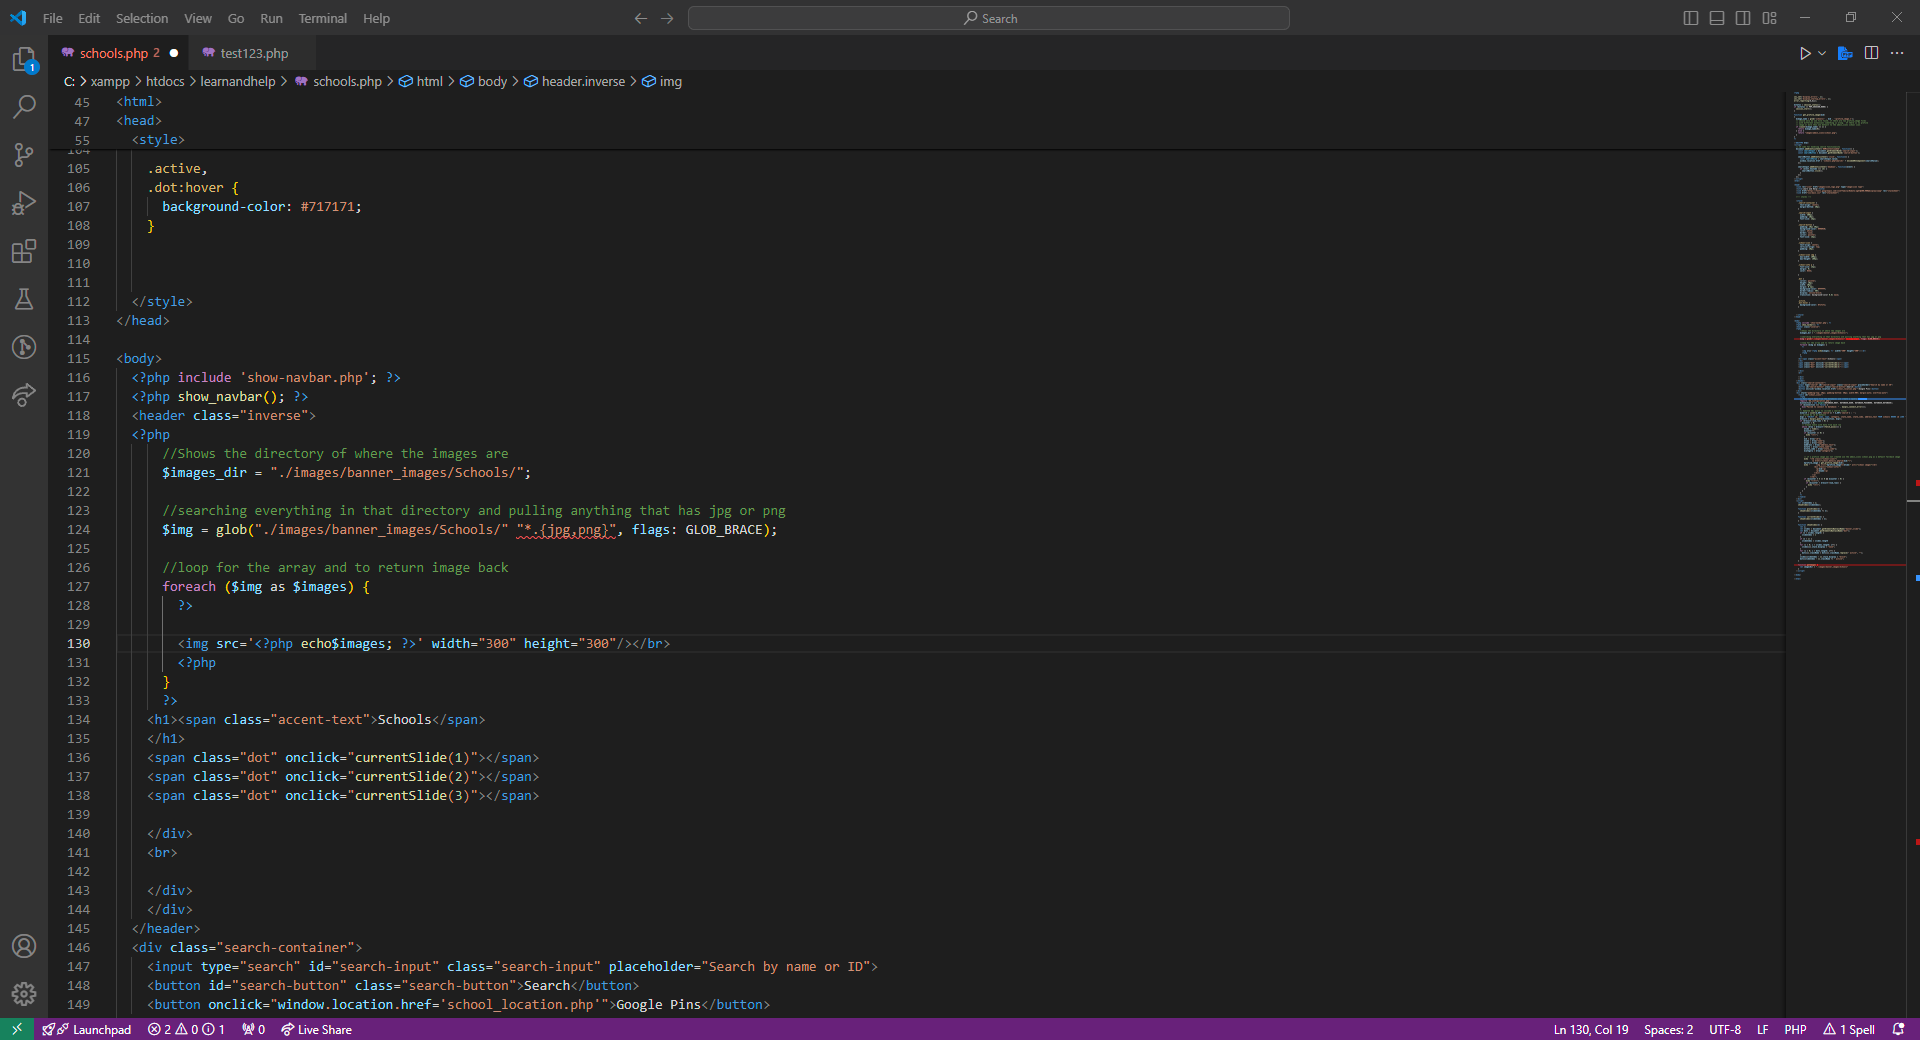The width and height of the screenshot is (1920, 1040).
Task: Open the htdocs breadcrumb dropdown
Action: (x=165, y=81)
